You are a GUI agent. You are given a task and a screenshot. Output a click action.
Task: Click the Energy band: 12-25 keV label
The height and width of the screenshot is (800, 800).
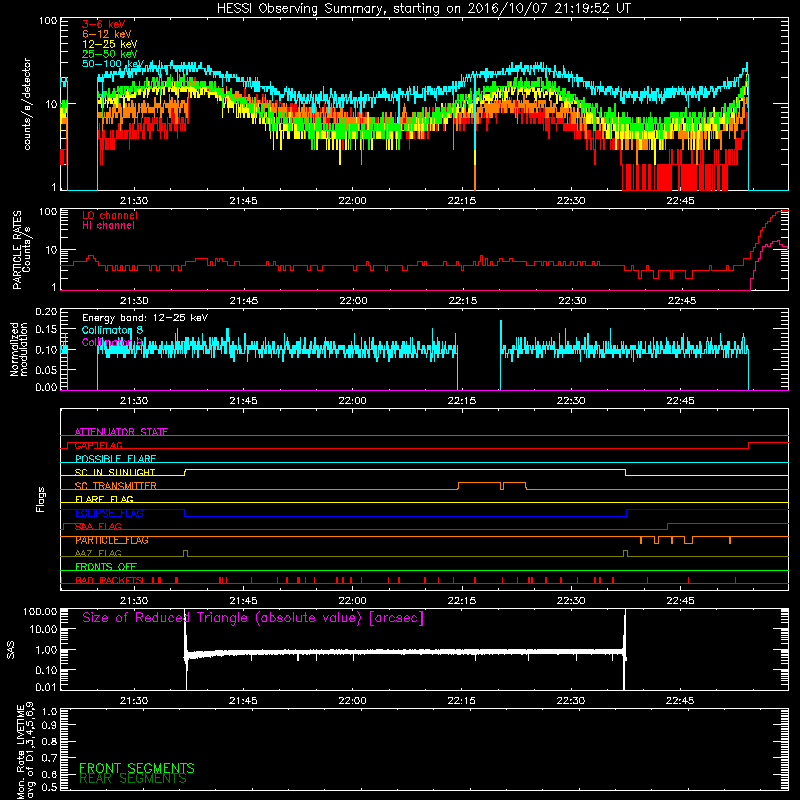pos(145,318)
